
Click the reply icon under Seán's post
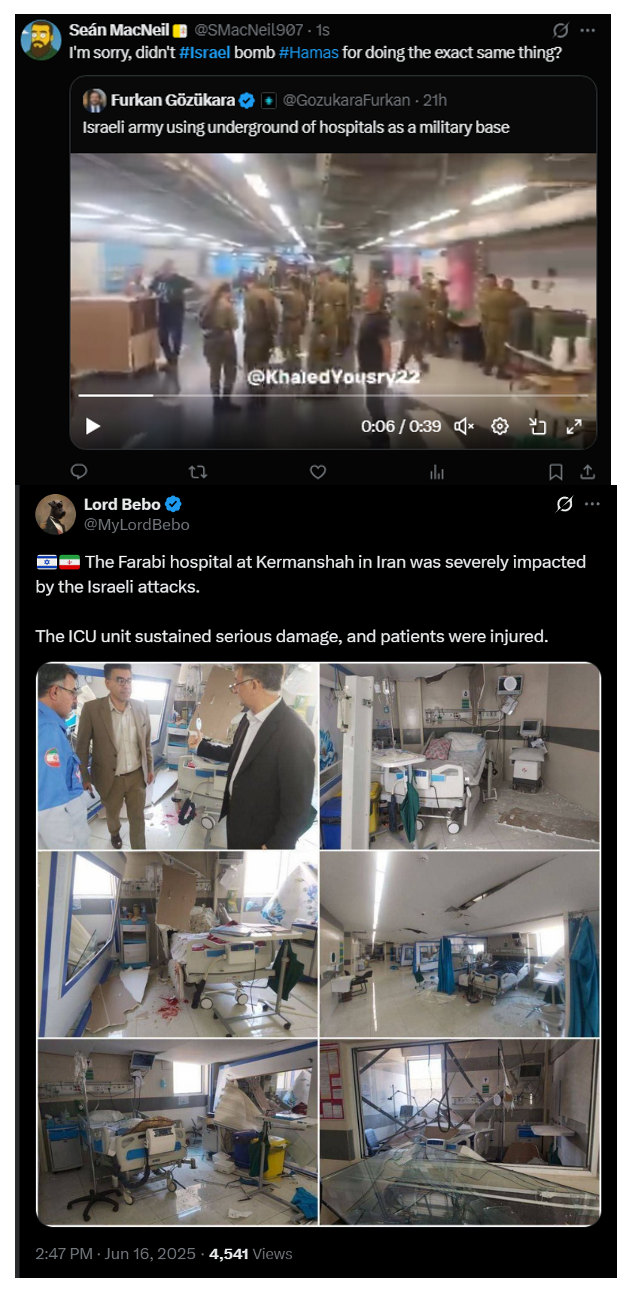[79, 471]
